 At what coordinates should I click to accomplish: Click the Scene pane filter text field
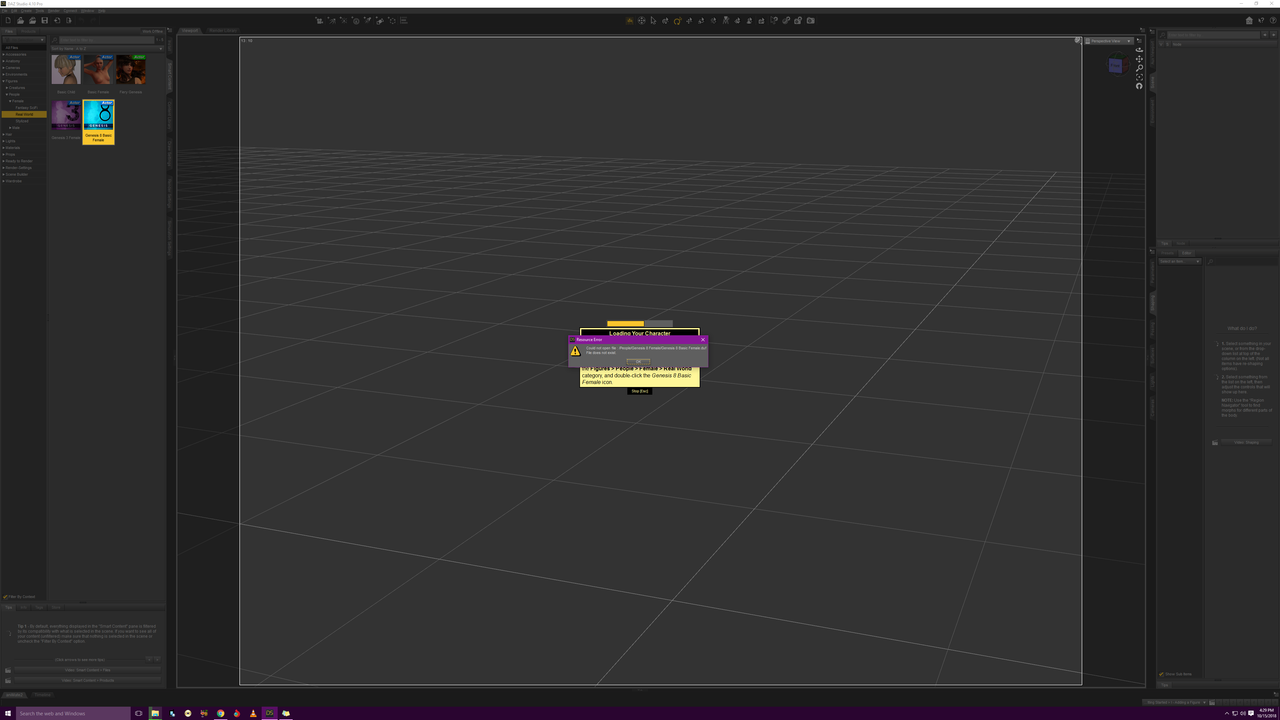1213,35
